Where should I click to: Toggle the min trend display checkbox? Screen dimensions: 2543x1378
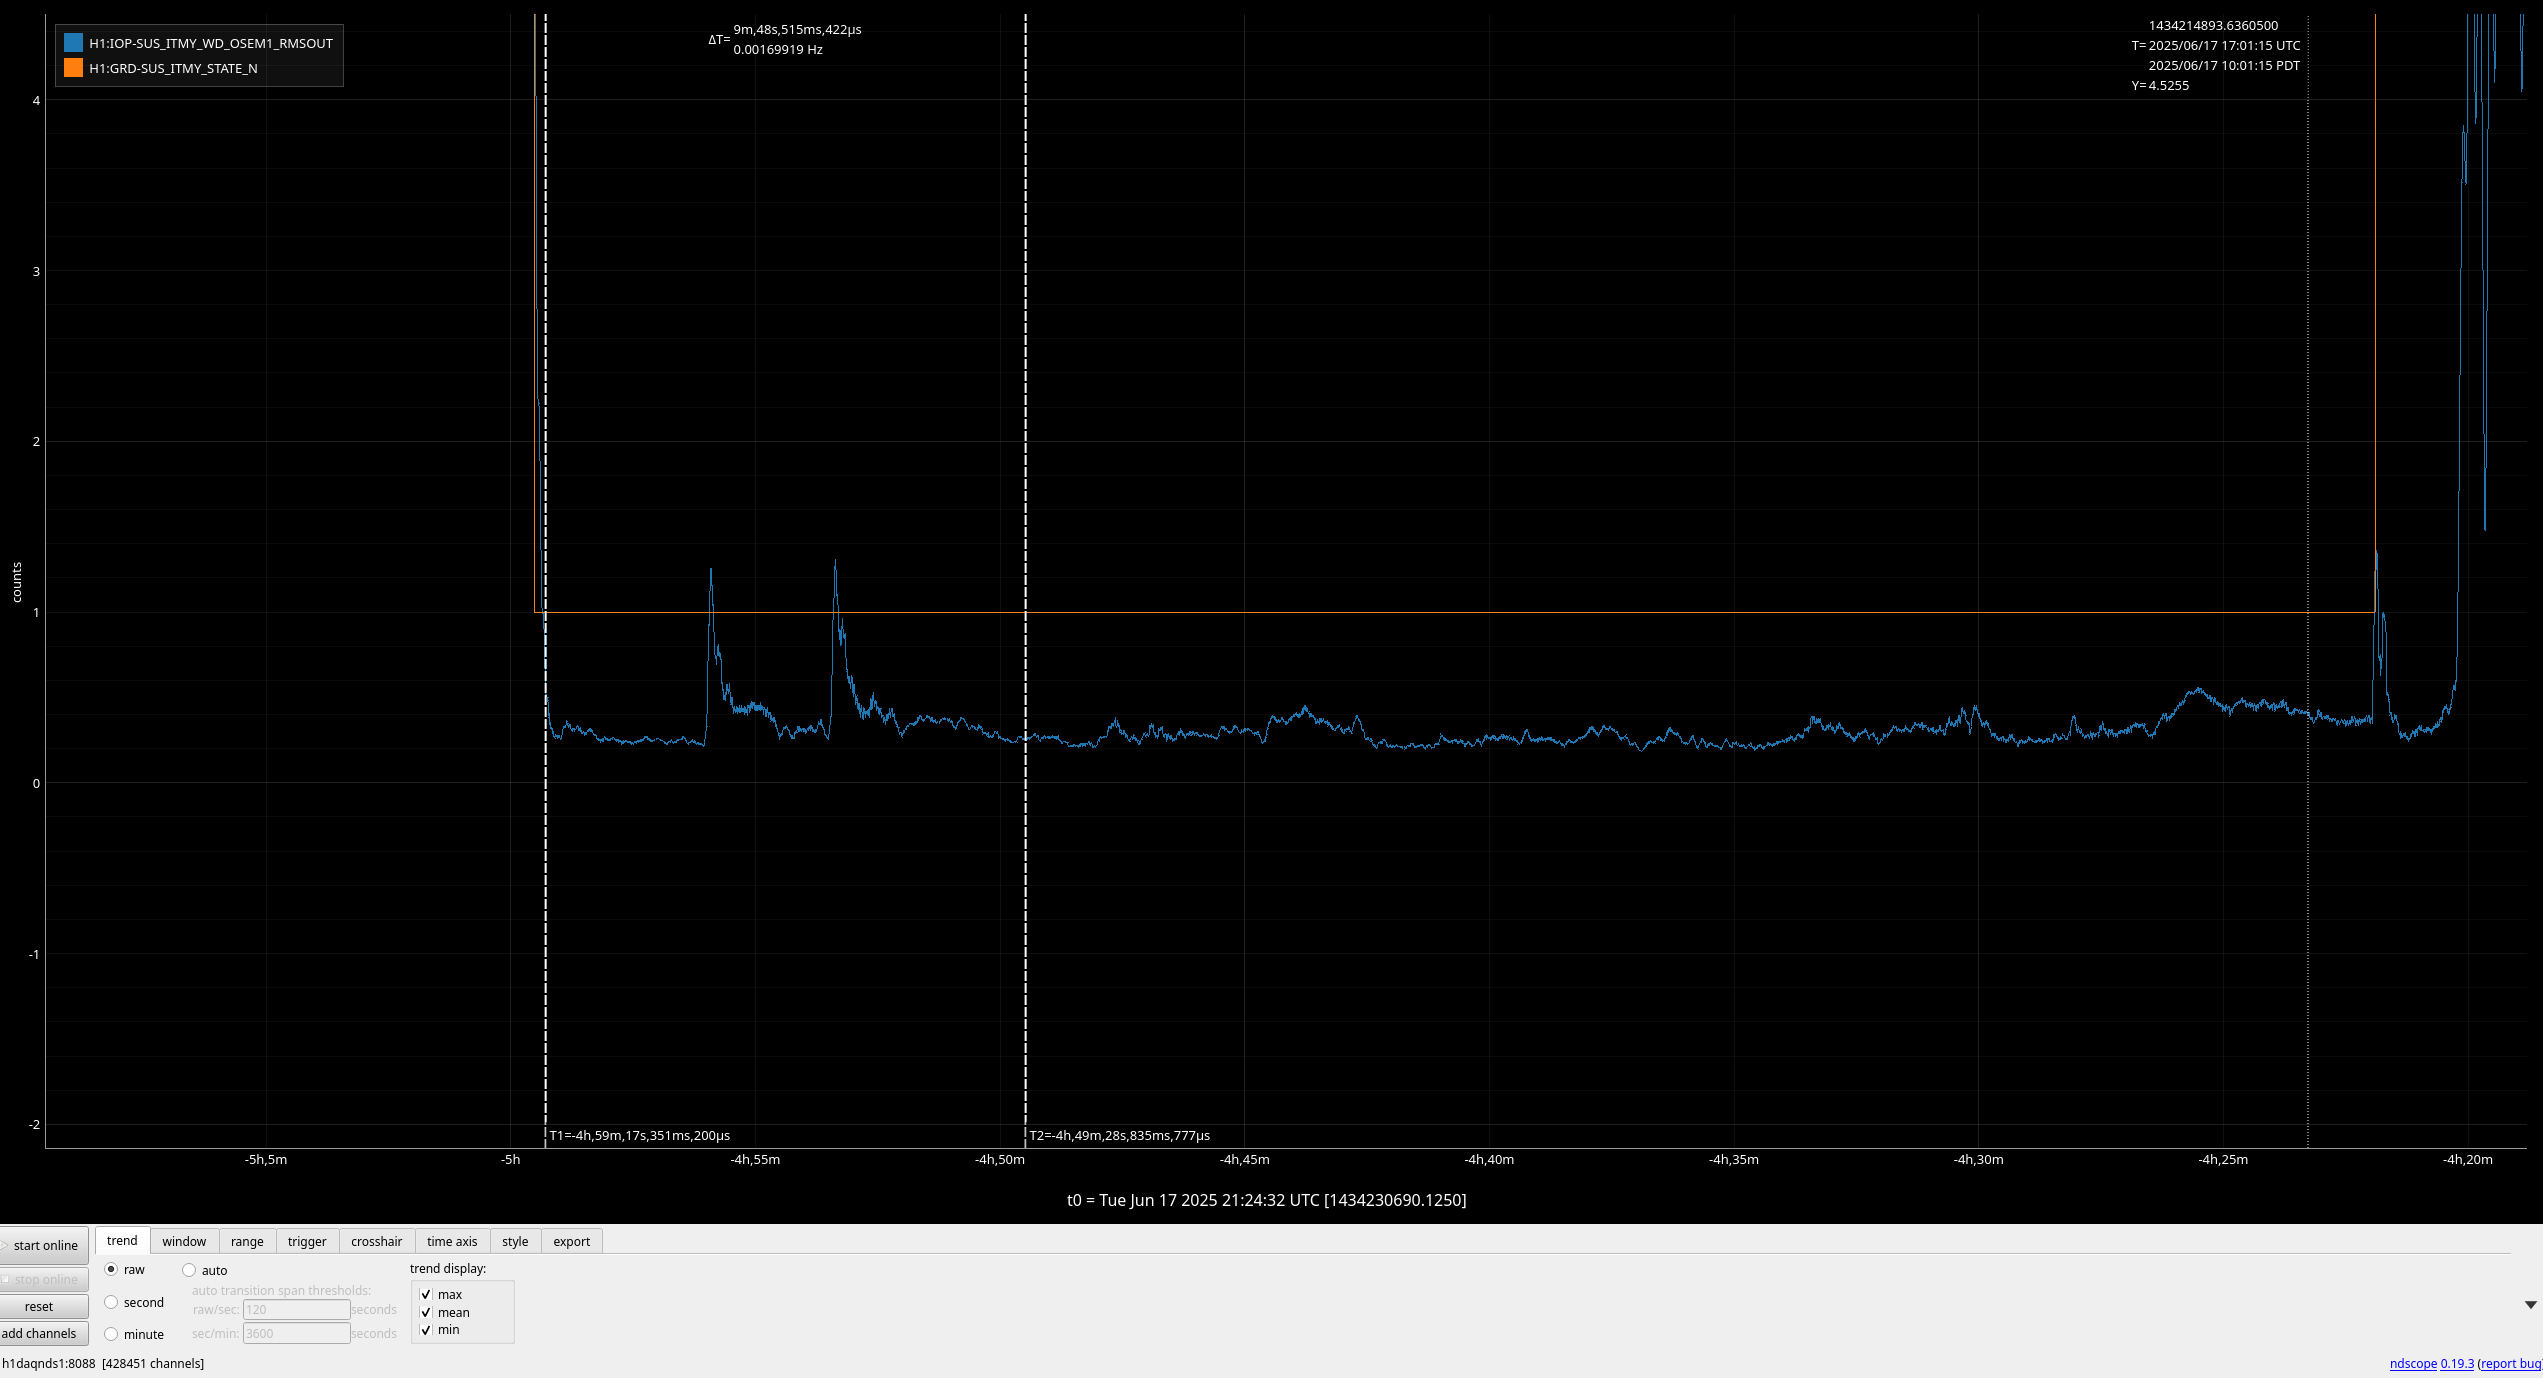(x=426, y=1329)
